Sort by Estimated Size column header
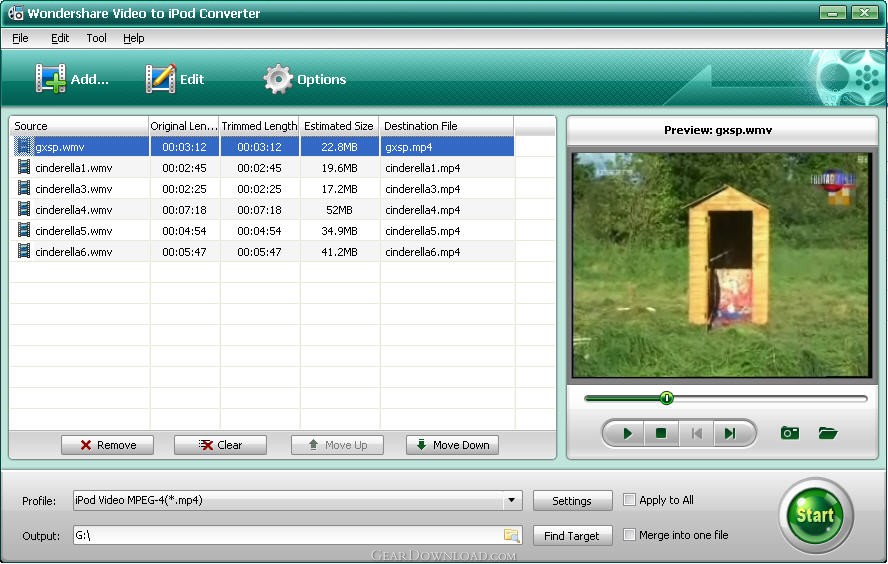The height and width of the screenshot is (564, 888). 339,126
